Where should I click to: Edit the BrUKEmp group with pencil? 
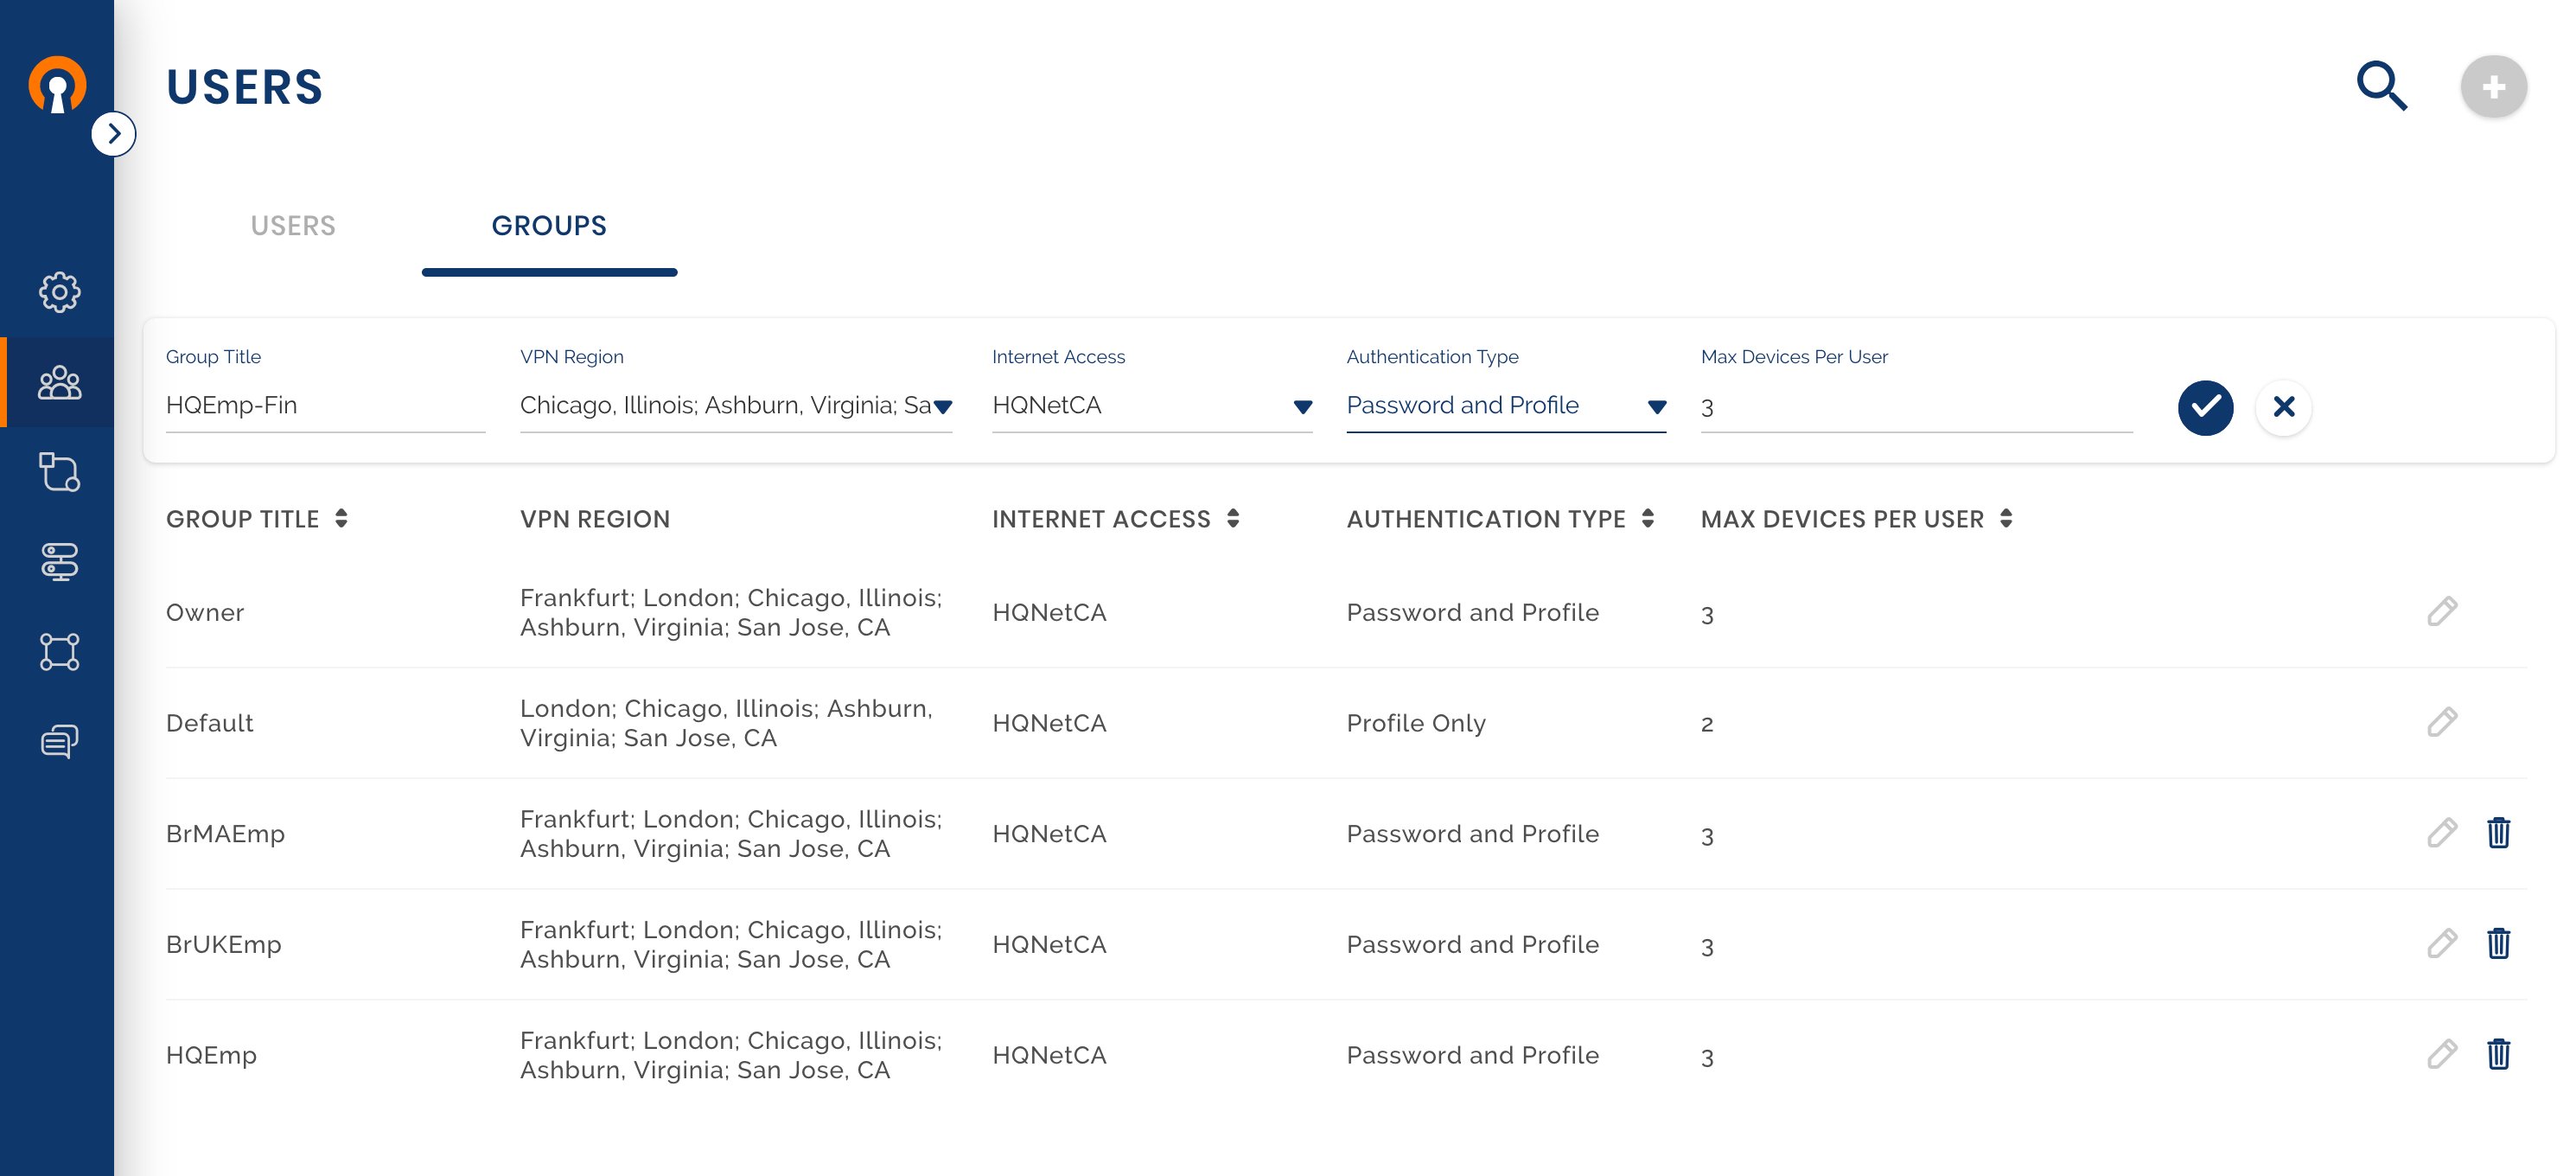tap(2442, 944)
